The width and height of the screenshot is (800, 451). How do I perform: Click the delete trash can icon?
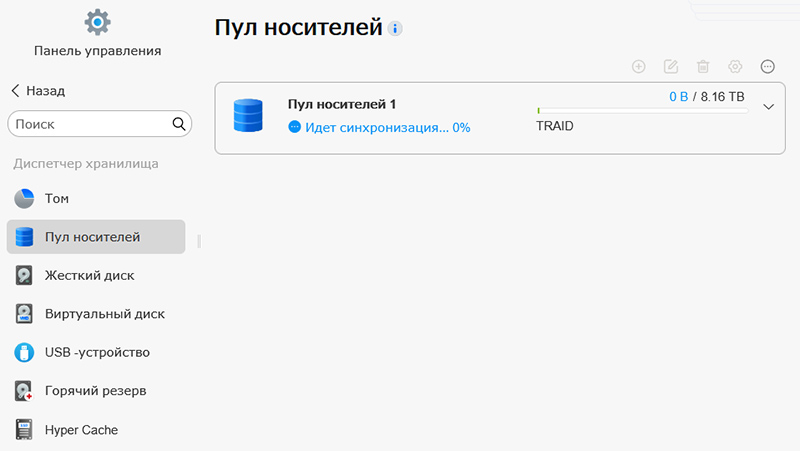[703, 66]
